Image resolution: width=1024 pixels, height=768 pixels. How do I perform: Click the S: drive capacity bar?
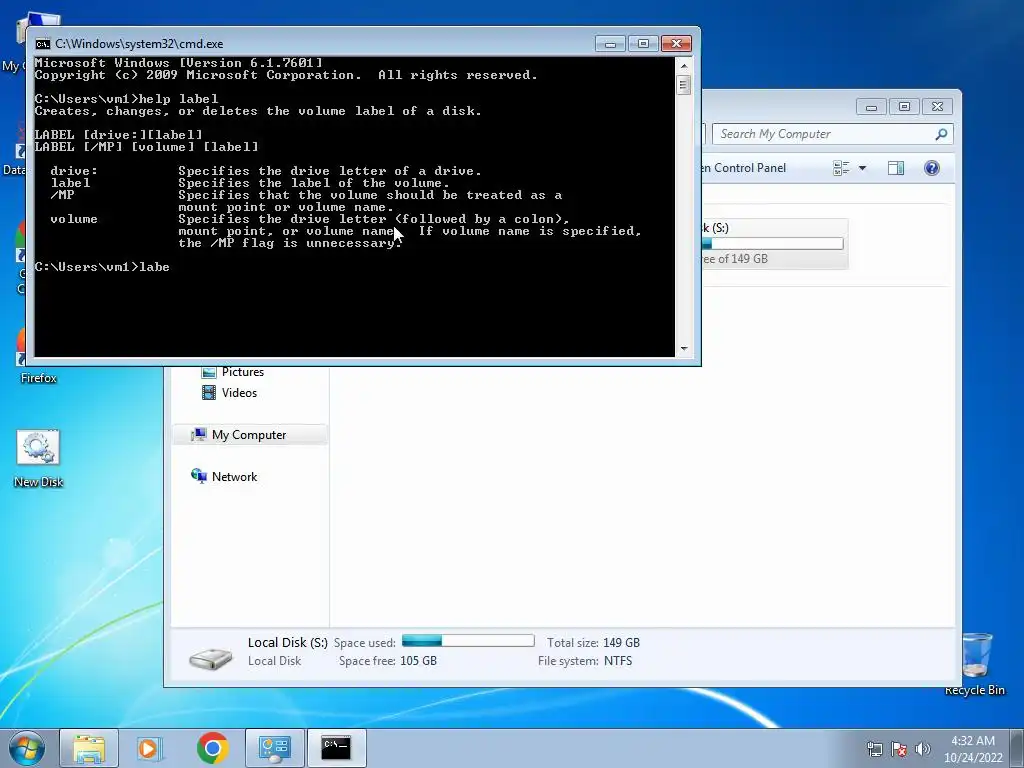772,244
